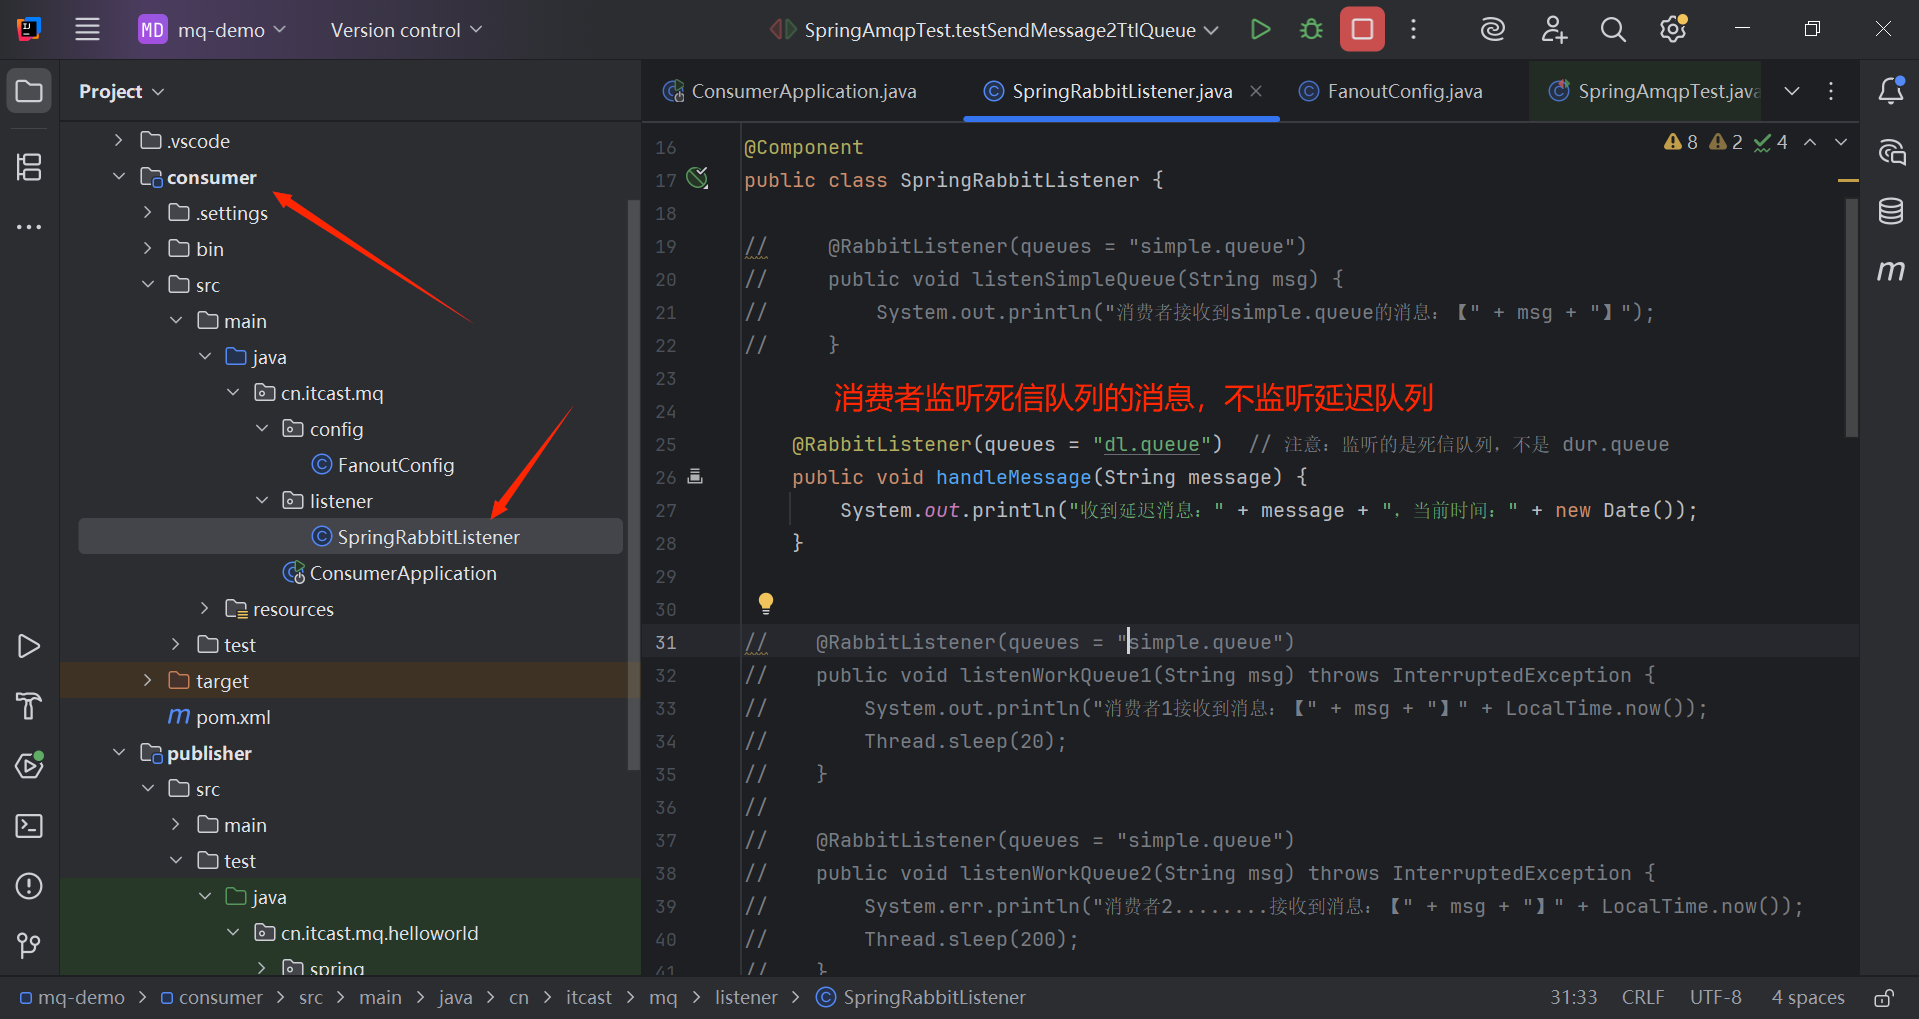This screenshot has width=1919, height=1019.
Task: Change UTF-8 file encoding
Action: (x=1716, y=998)
